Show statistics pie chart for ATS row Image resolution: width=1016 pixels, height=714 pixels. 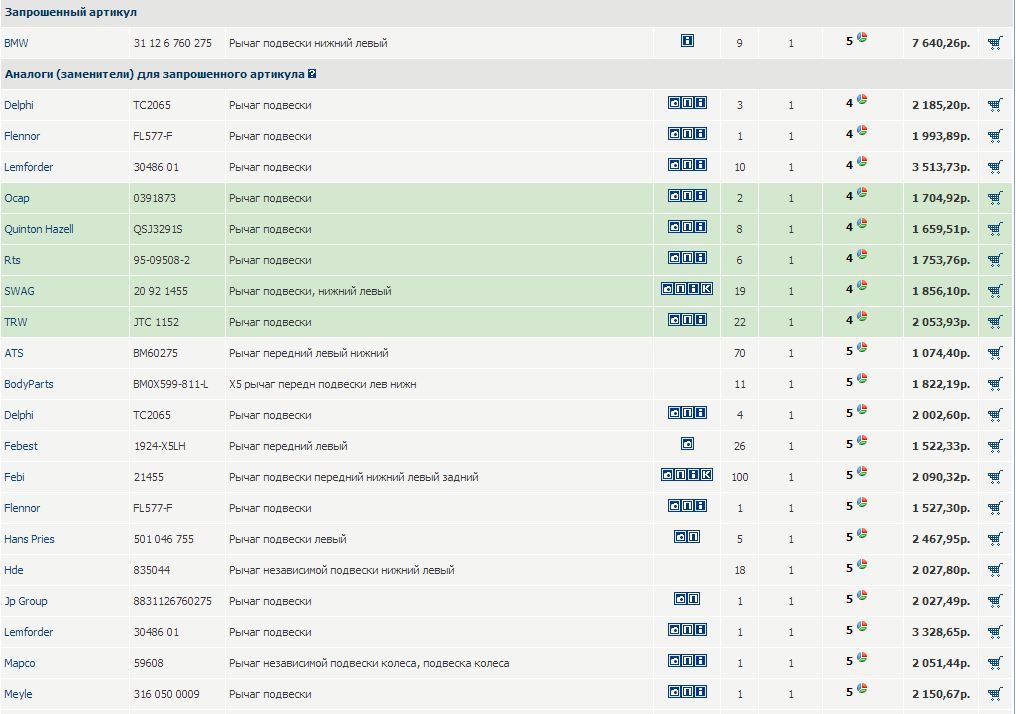(x=862, y=347)
